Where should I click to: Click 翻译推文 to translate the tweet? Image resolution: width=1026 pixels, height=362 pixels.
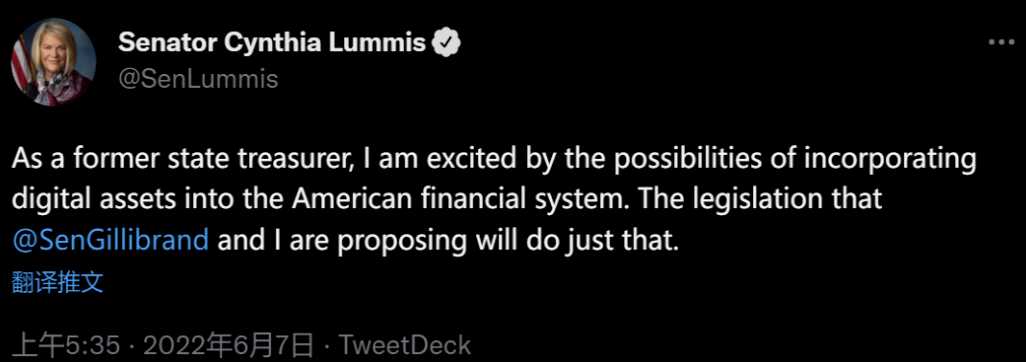coord(58,283)
